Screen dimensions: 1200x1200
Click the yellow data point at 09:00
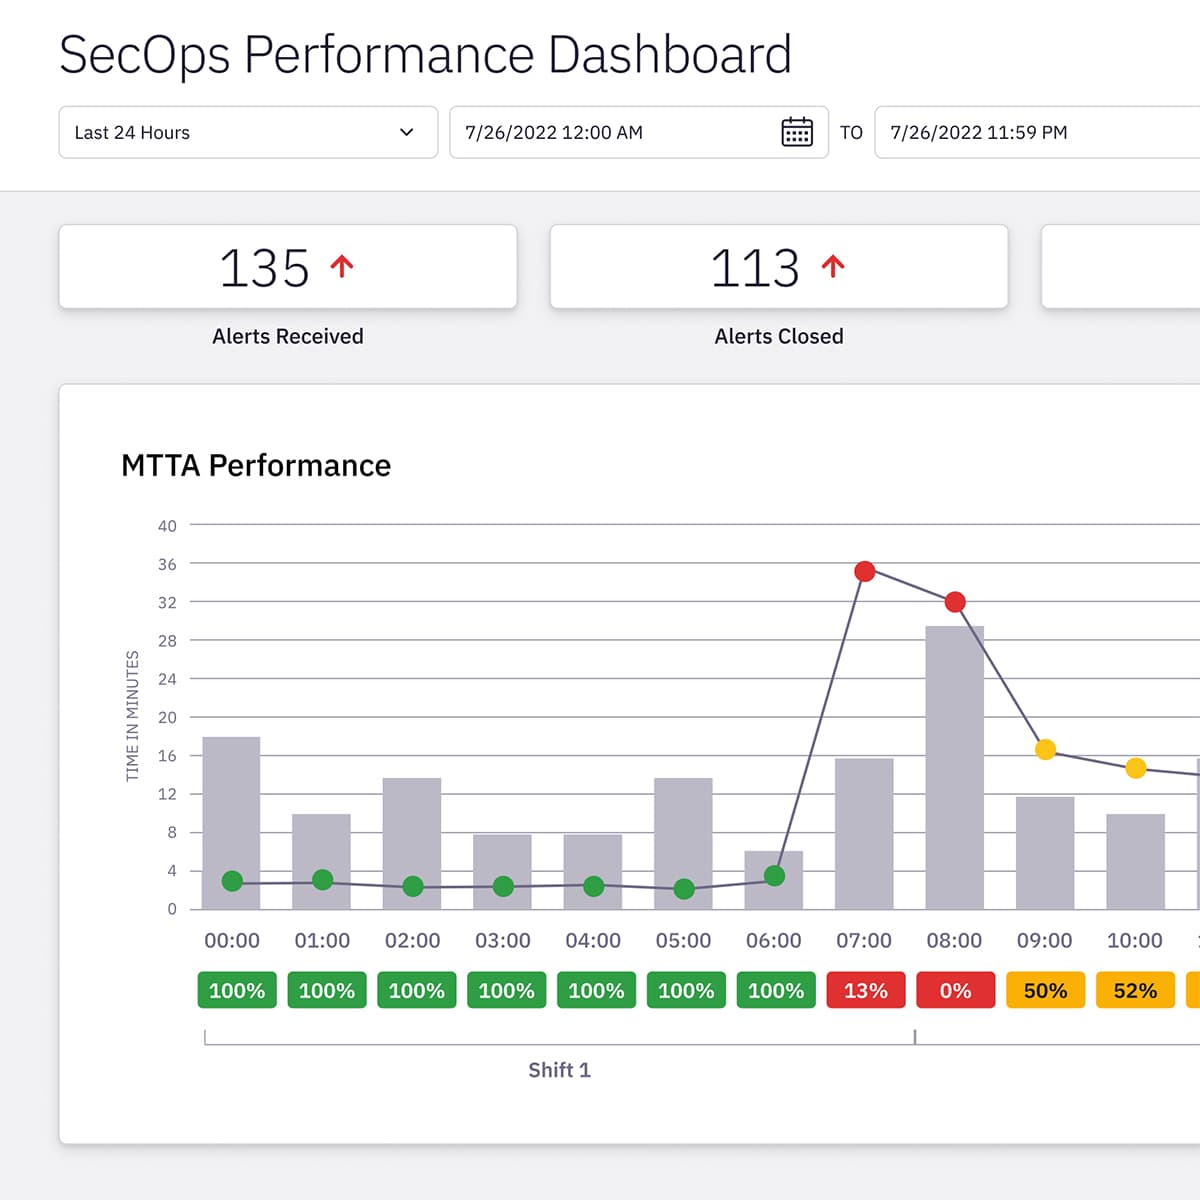tap(1046, 749)
